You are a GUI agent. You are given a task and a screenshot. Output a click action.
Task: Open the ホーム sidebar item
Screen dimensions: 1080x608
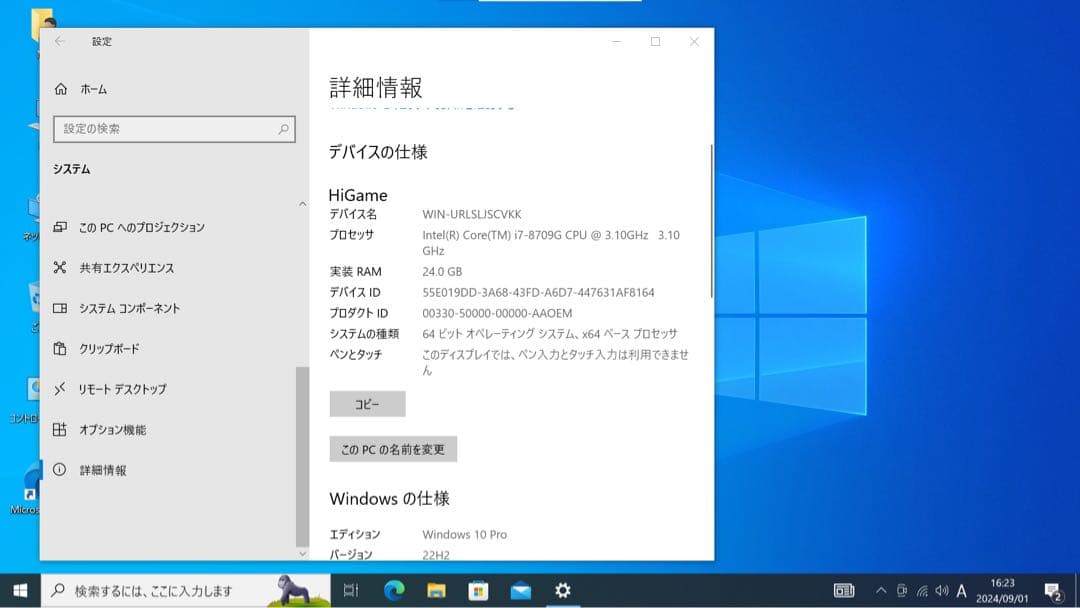tap(95, 88)
